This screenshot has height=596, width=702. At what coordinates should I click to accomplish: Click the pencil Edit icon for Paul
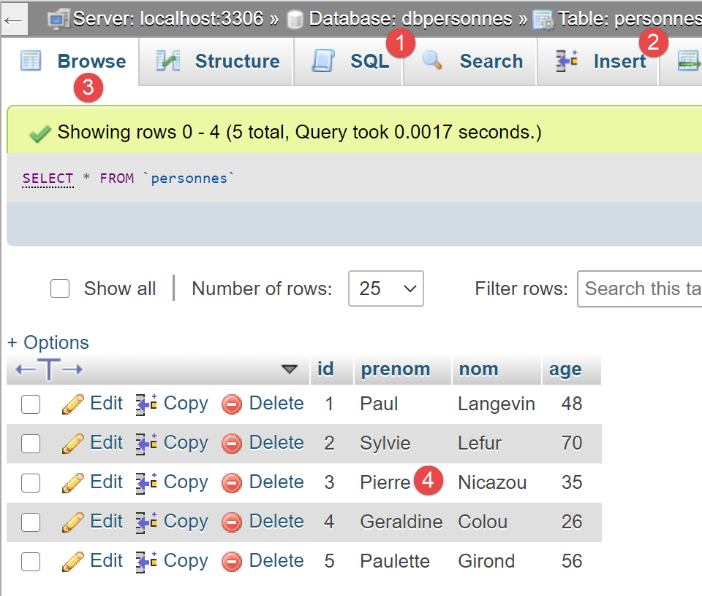coord(73,404)
